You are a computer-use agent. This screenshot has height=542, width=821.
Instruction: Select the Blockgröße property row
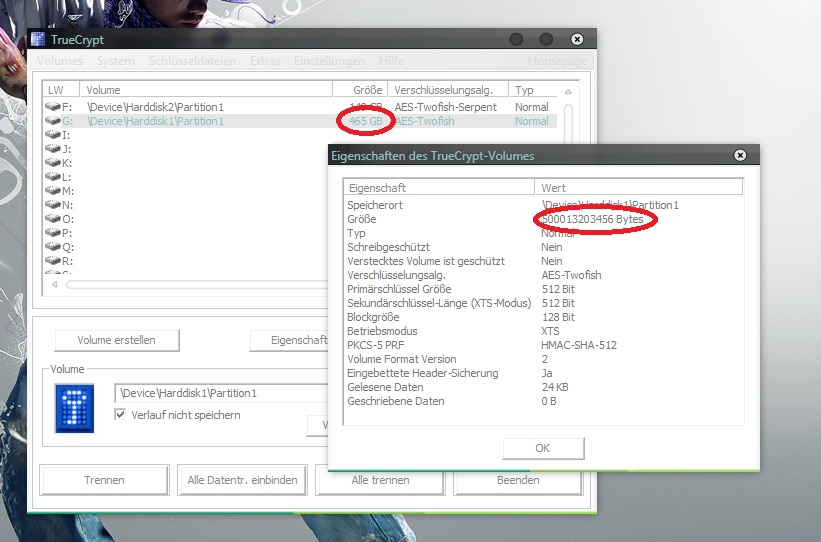543,317
